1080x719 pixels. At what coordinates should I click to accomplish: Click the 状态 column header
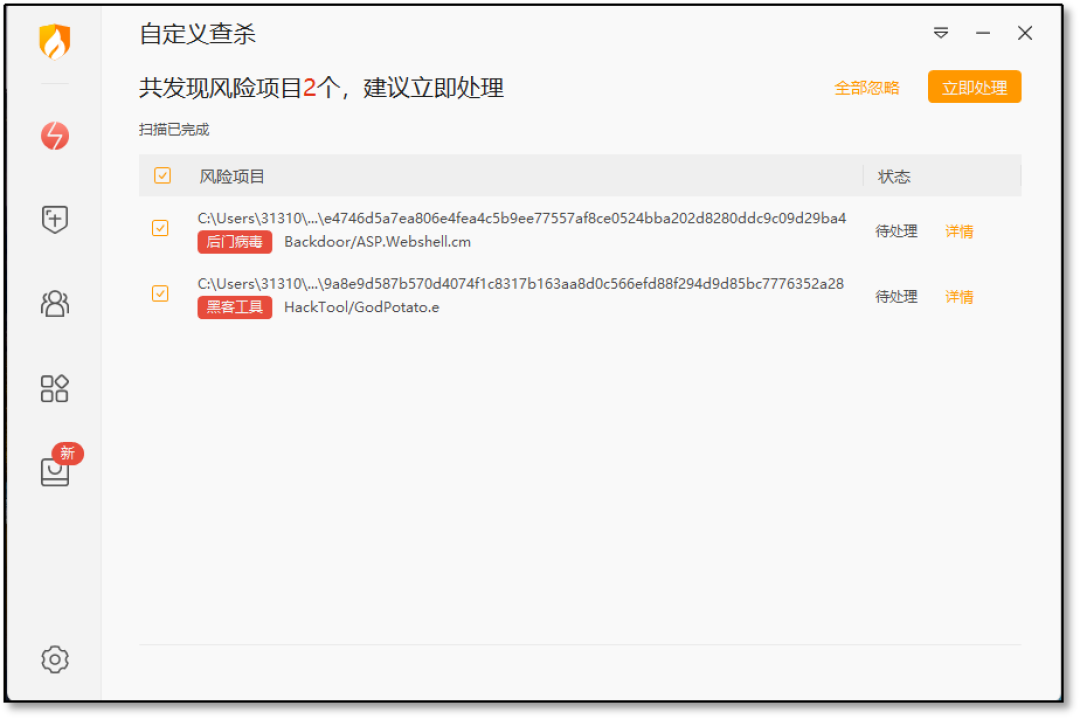click(894, 176)
